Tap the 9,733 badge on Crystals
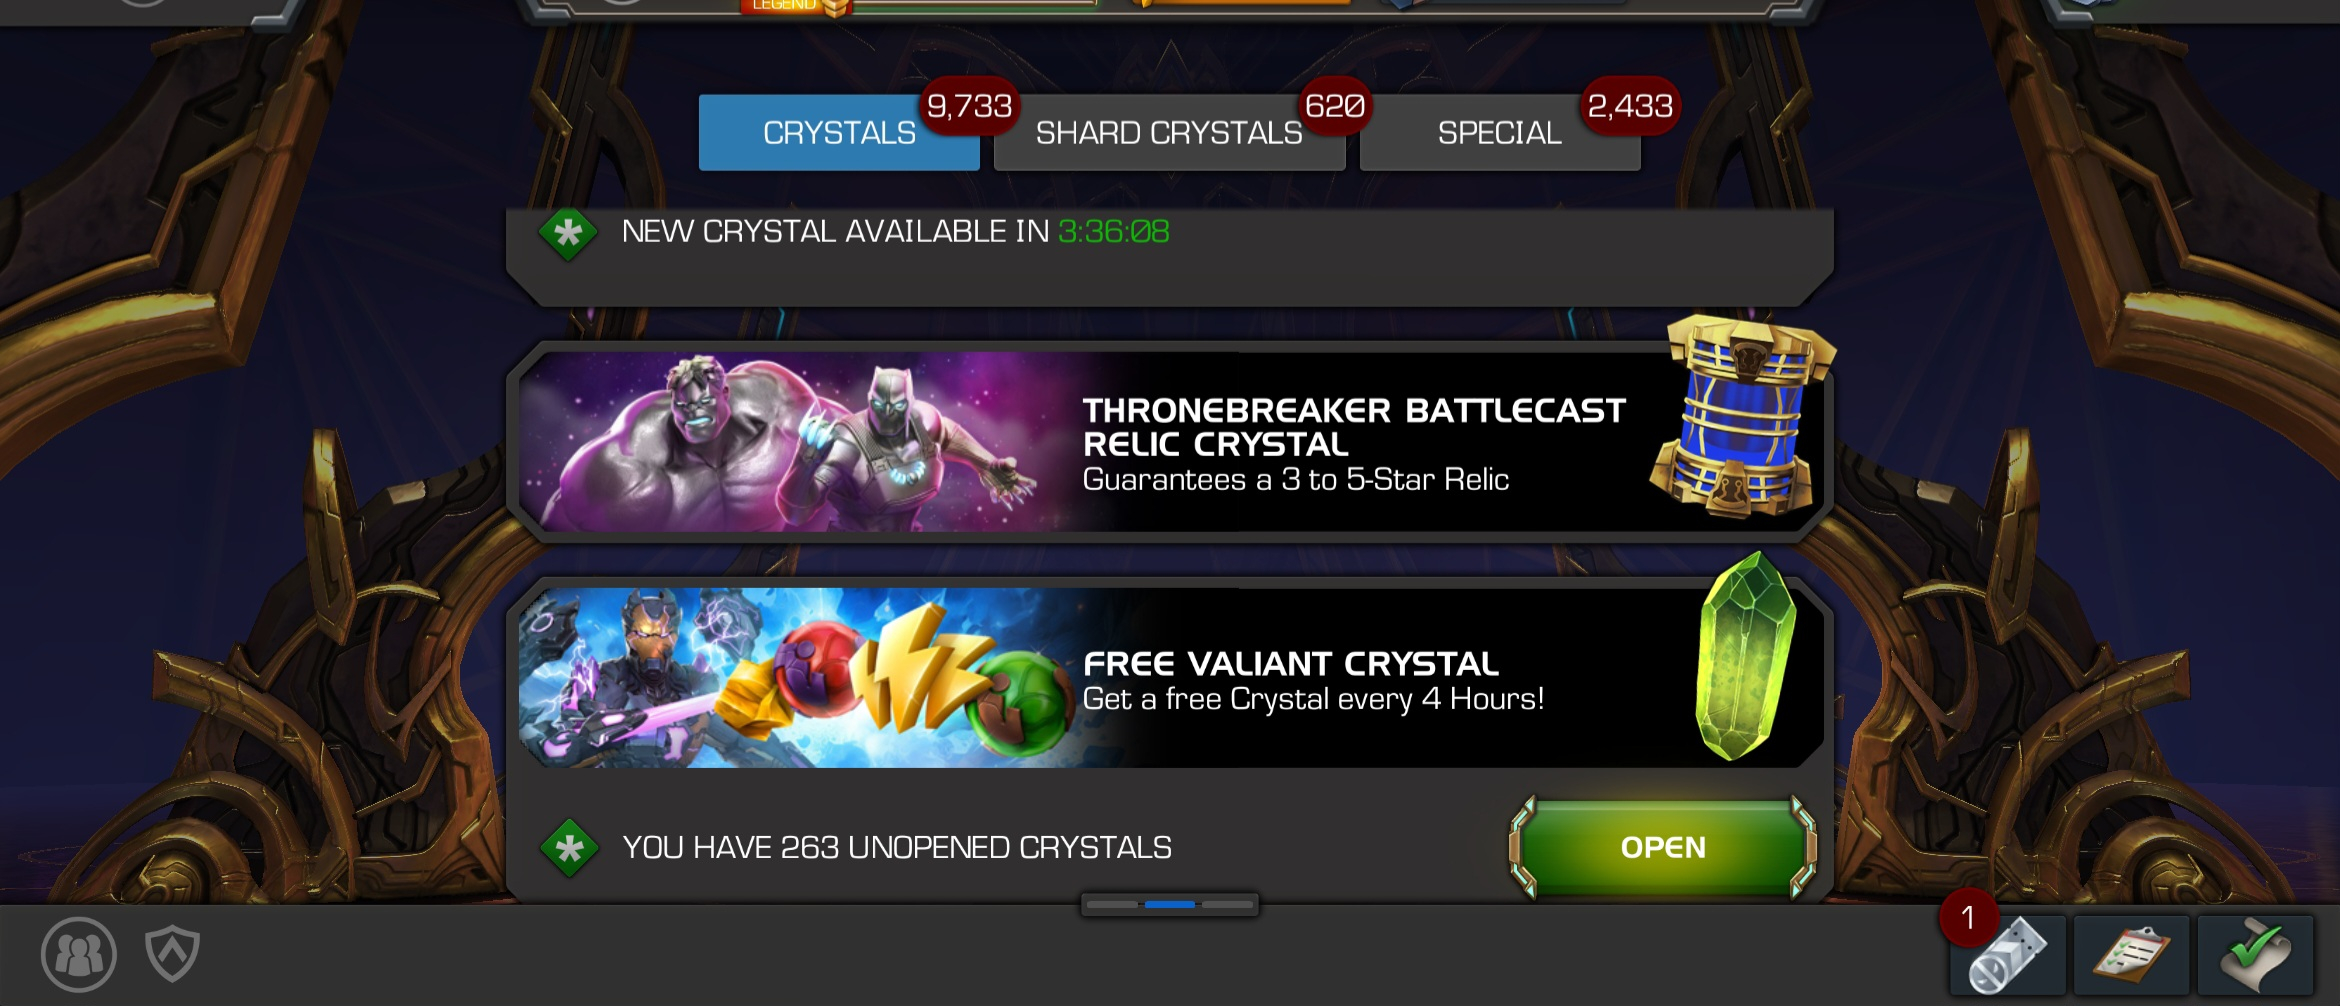 (969, 106)
